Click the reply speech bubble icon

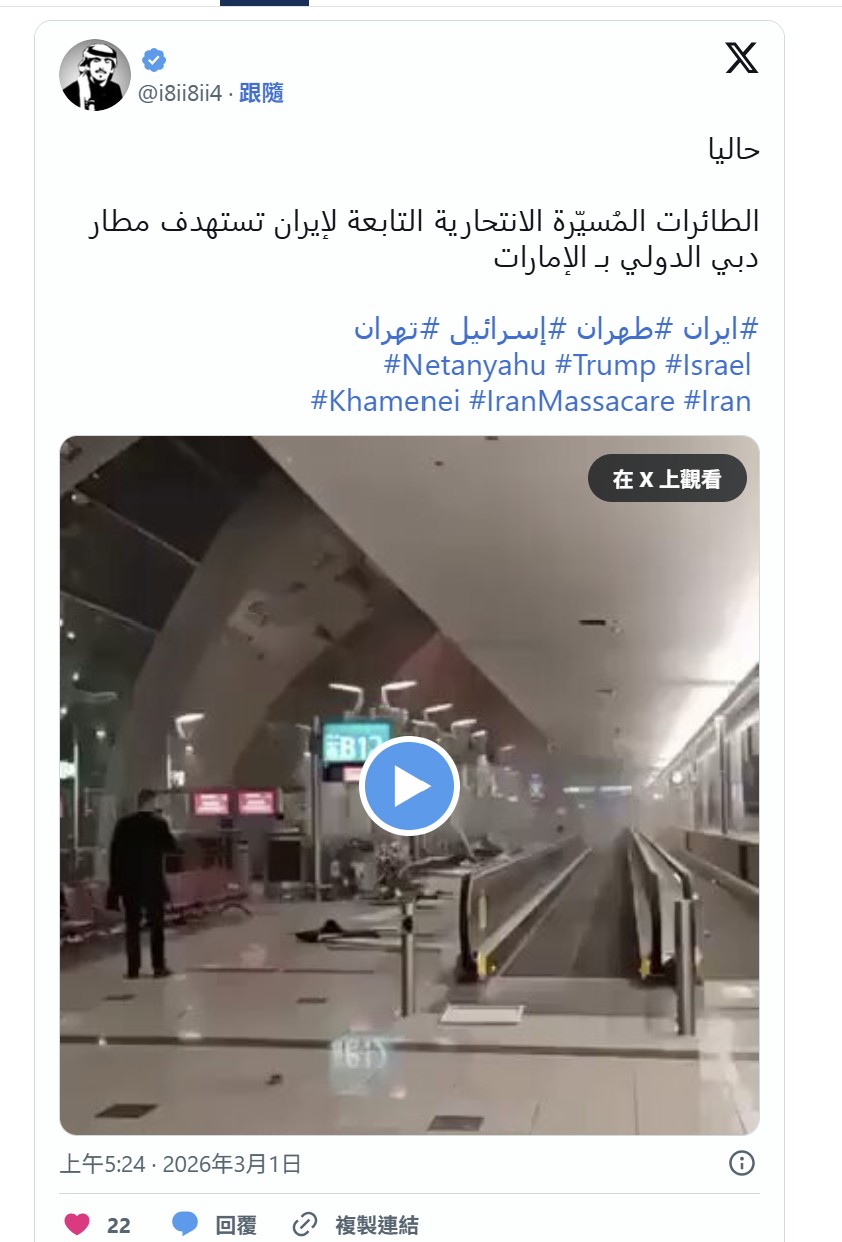185,1224
